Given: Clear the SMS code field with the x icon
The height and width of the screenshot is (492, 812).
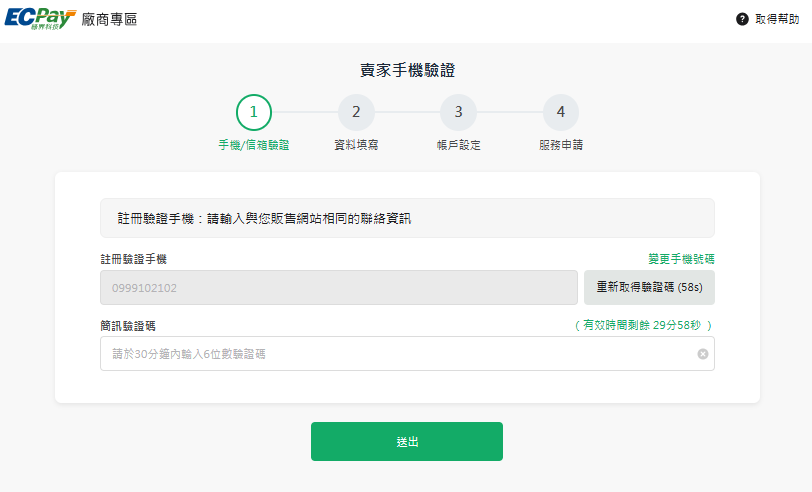Looking at the screenshot, I should click(x=702, y=354).
